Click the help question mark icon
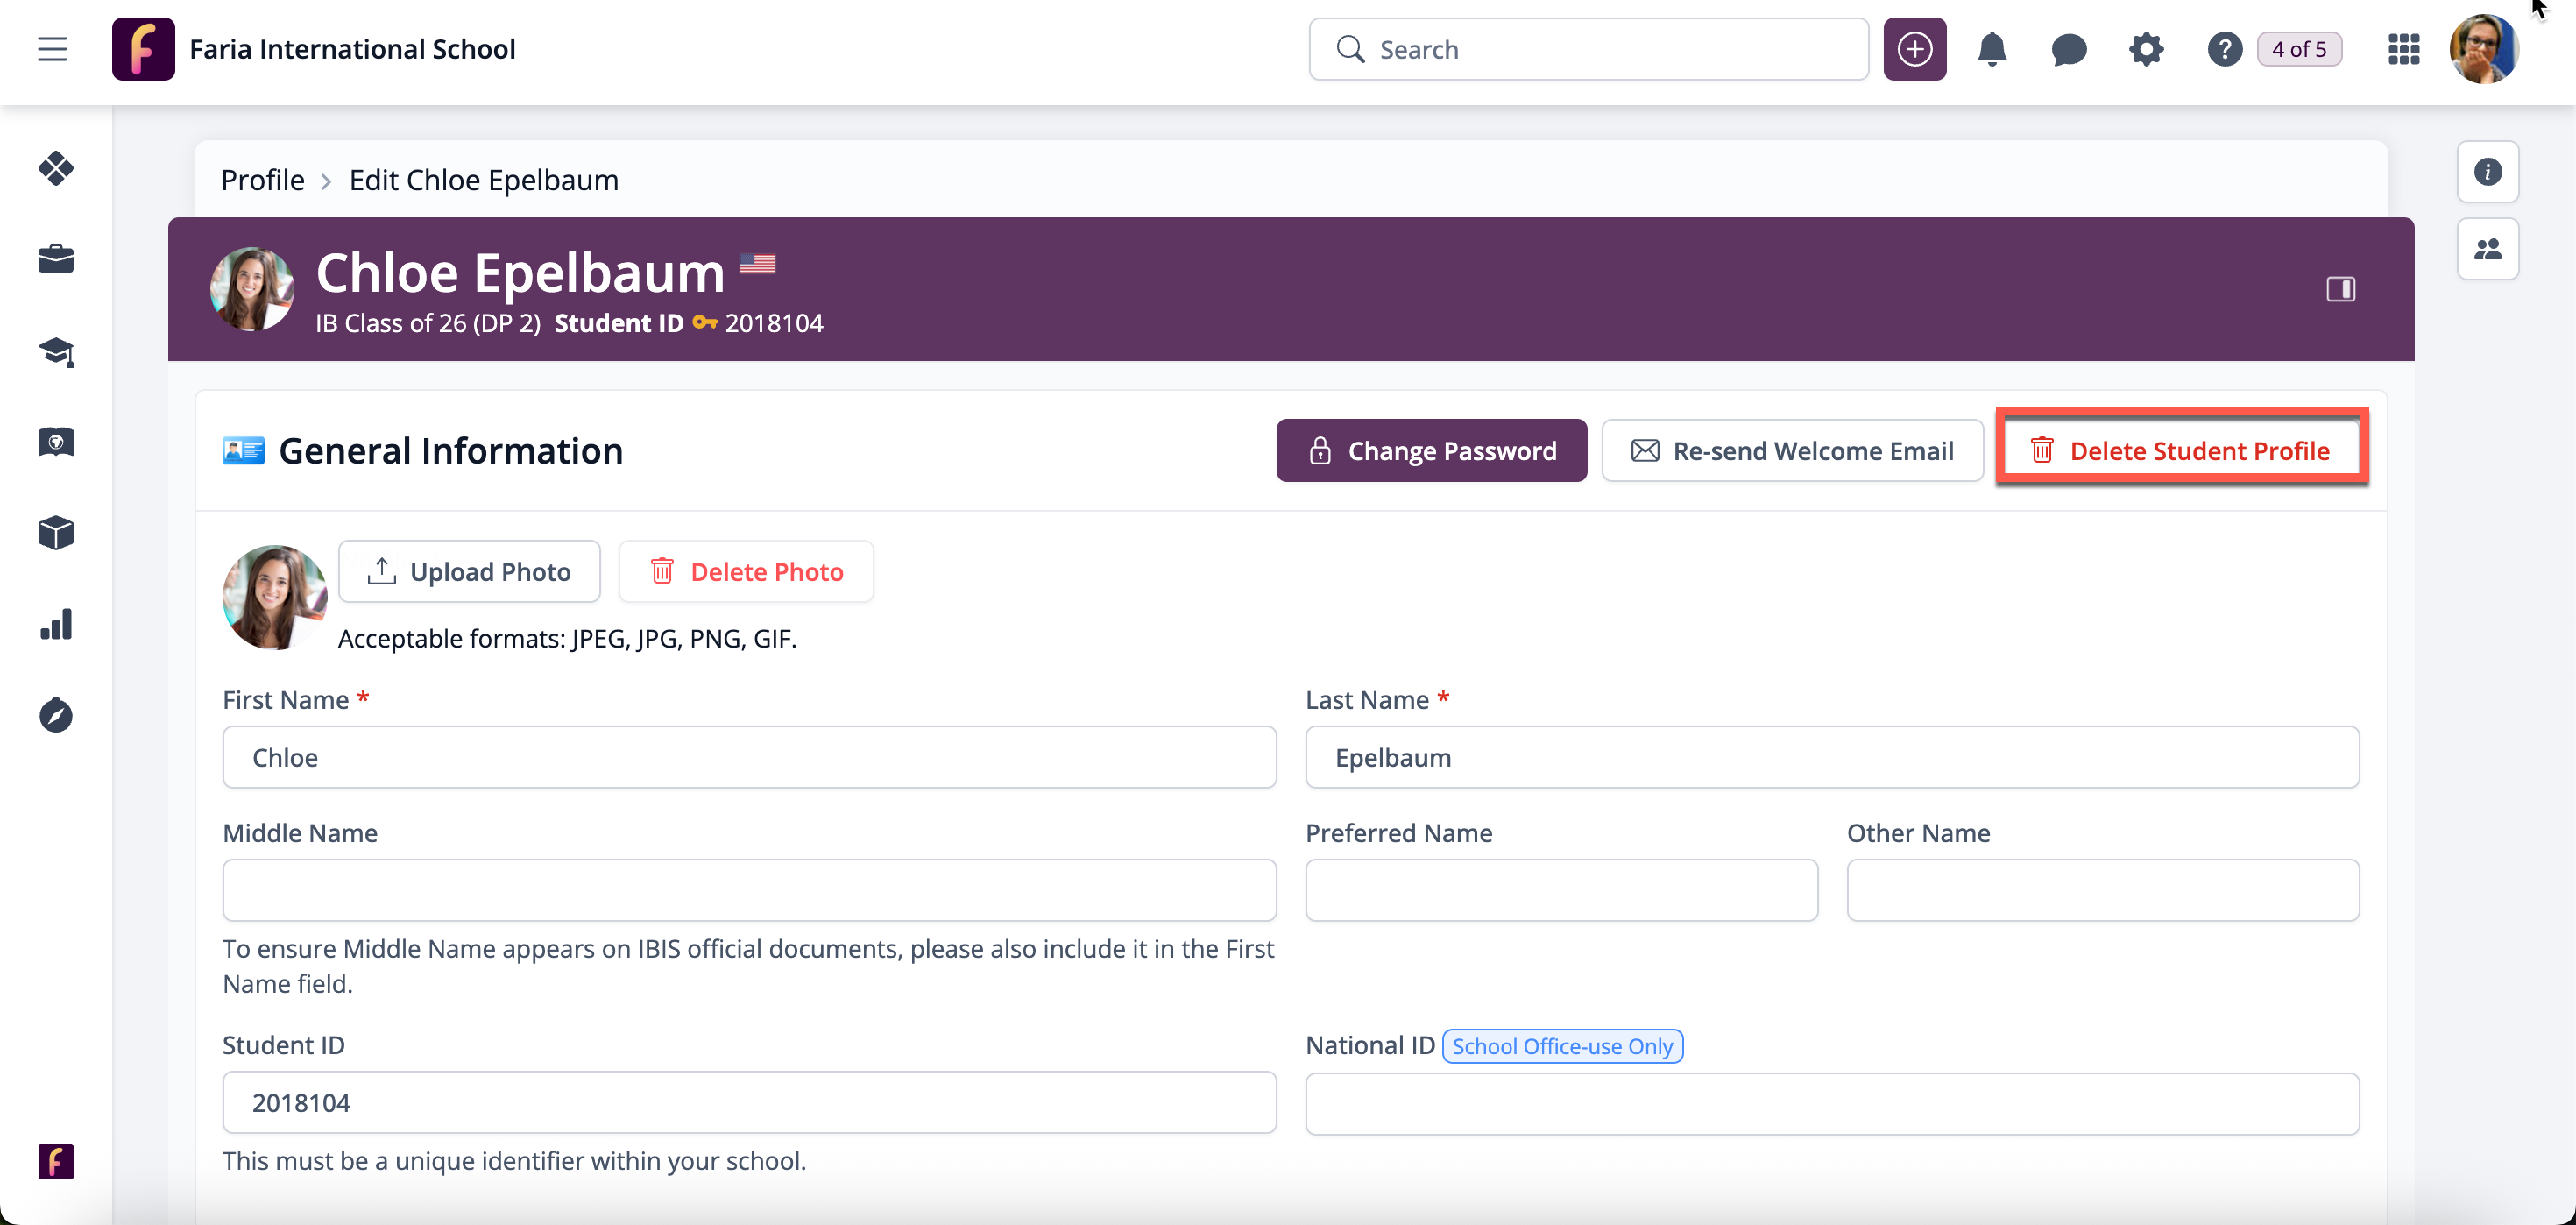The height and width of the screenshot is (1225, 2576). click(x=2224, y=49)
